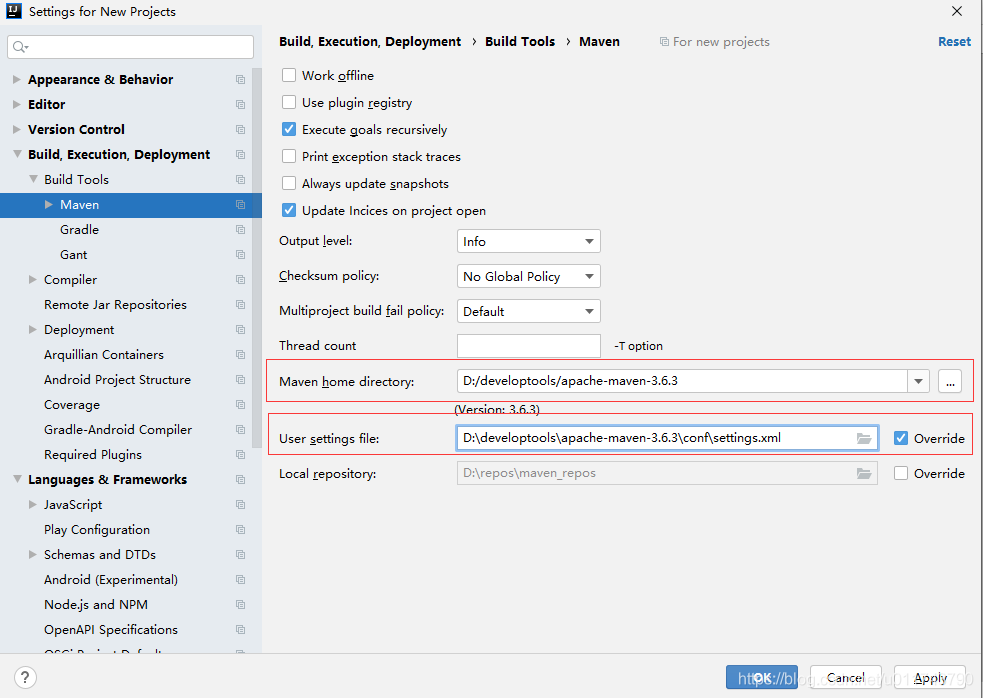Enable the Work offline checkbox
Viewport: 983px width, 698px height.
point(289,75)
